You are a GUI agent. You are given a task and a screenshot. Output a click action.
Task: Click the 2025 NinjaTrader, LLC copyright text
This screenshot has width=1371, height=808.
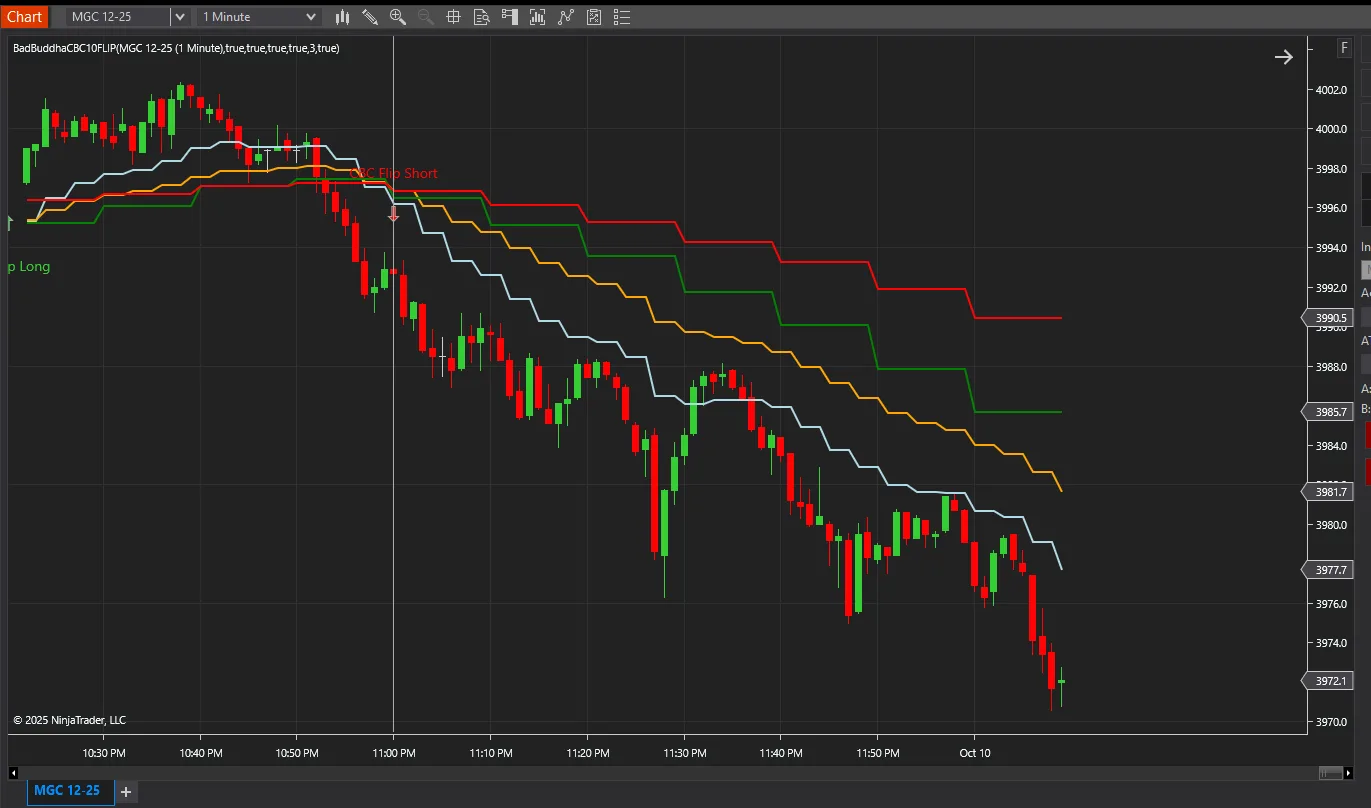tap(69, 720)
